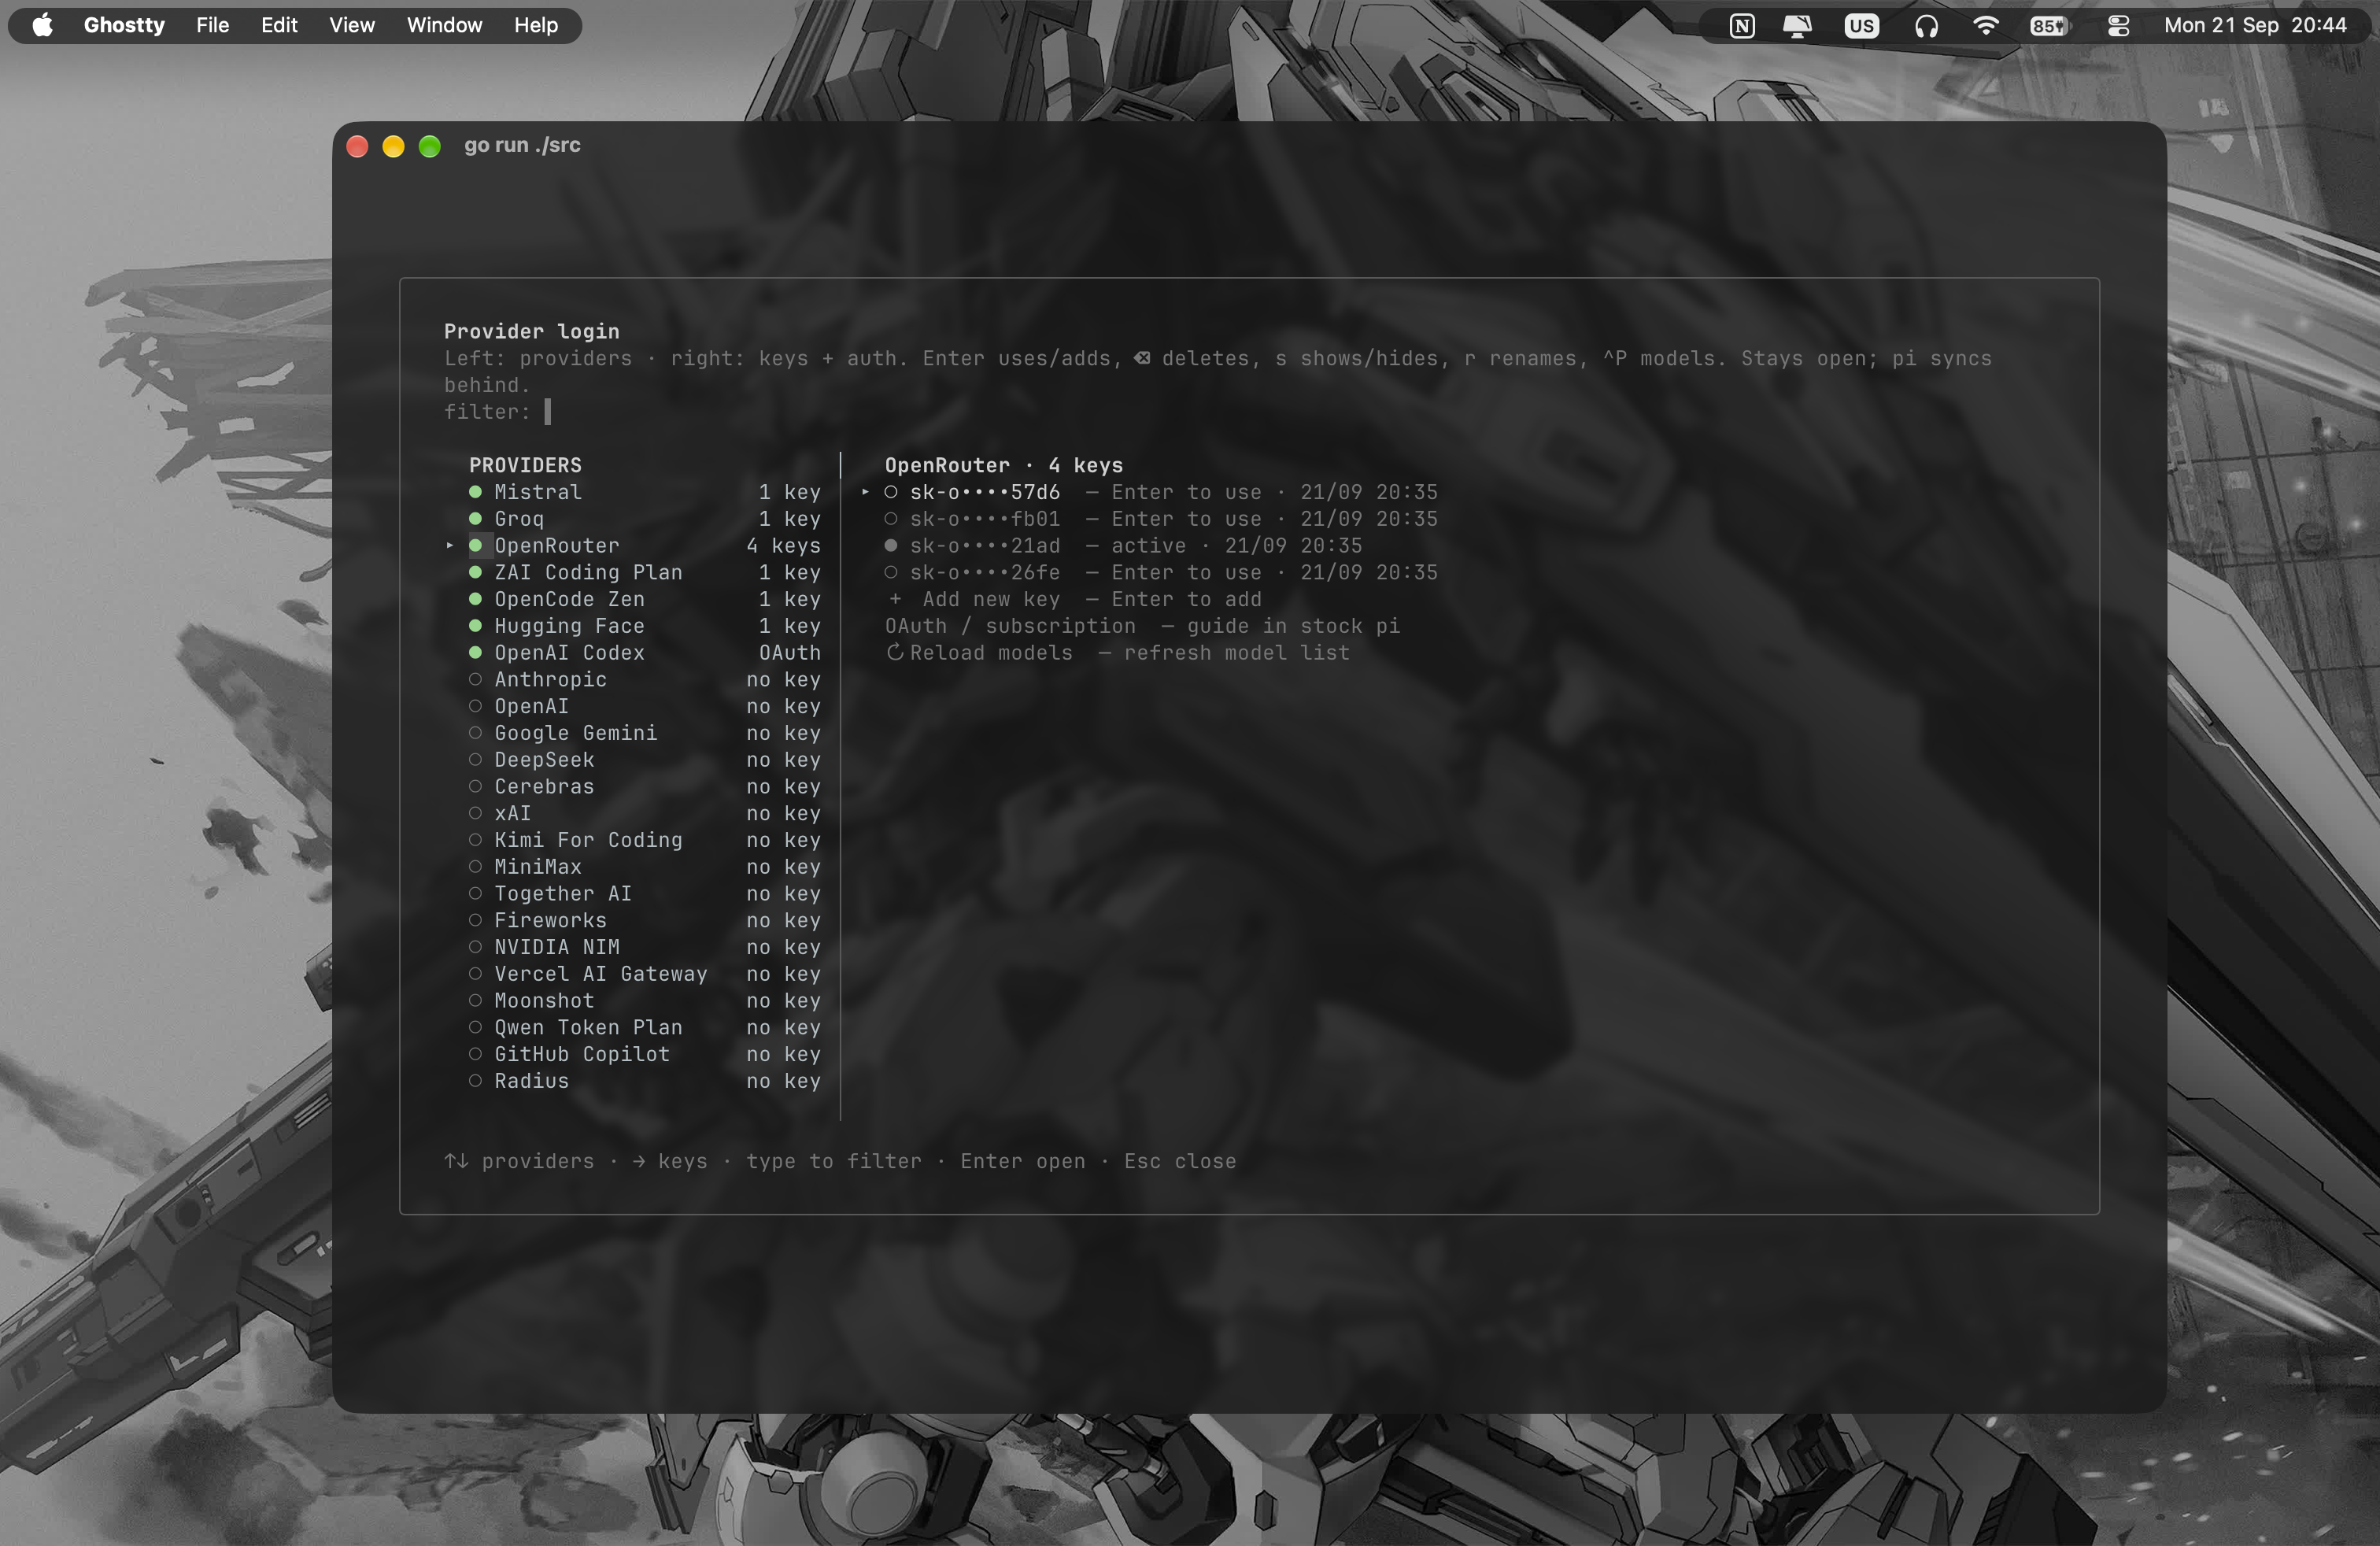Select the sk-o····57d6 key radio
This screenshot has width=2380, height=1546.
click(890, 492)
